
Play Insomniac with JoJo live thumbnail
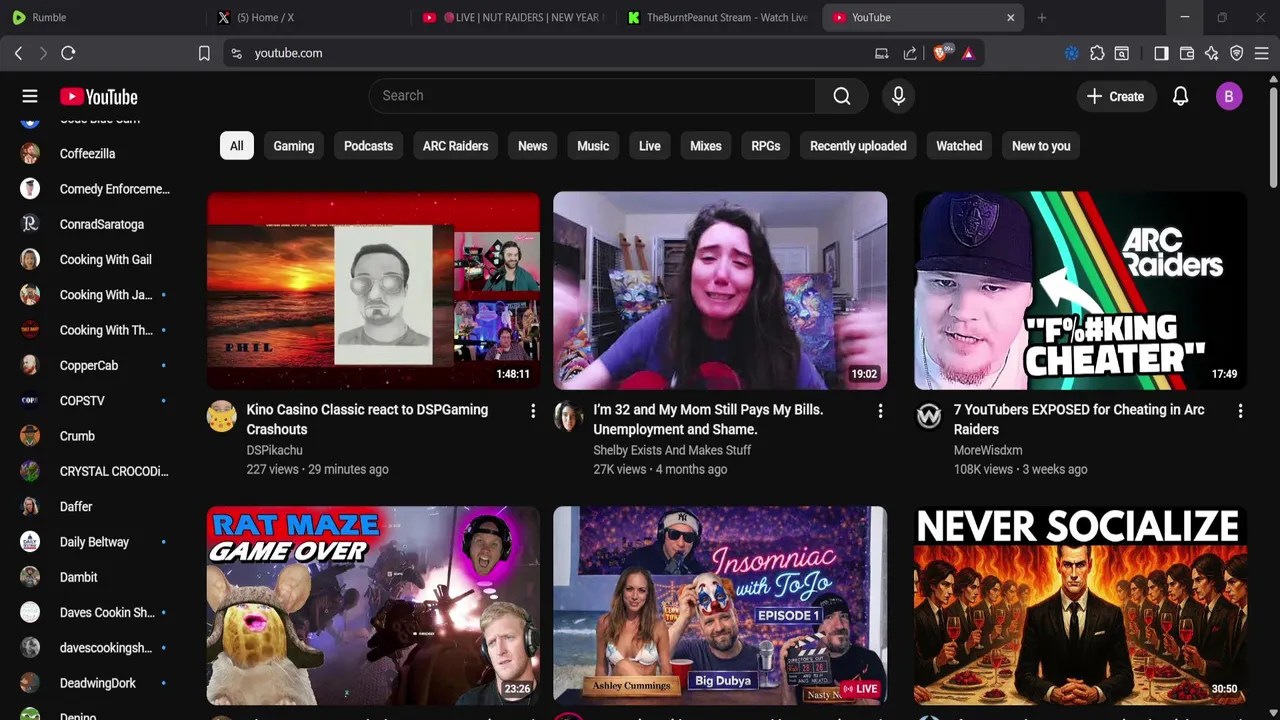coord(720,605)
